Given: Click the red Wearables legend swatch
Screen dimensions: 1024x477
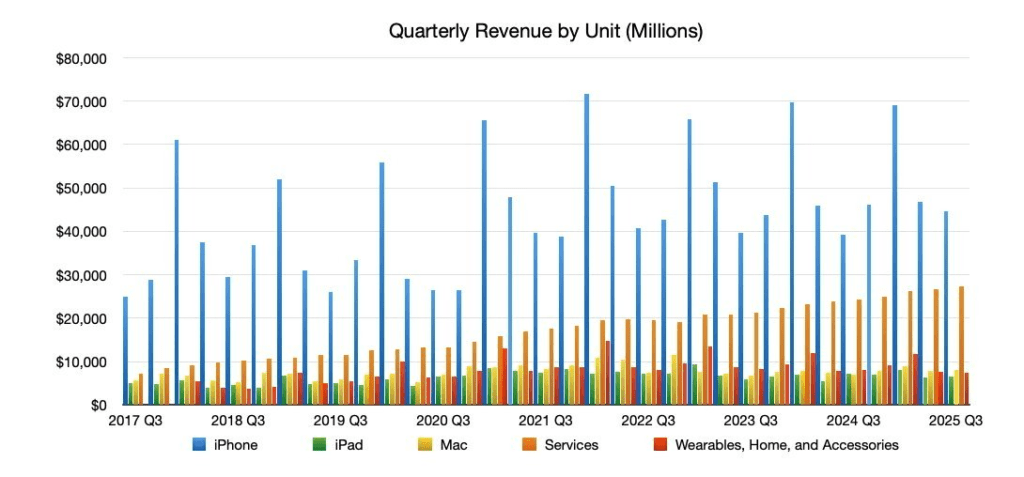Looking at the screenshot, I should 659,444.
